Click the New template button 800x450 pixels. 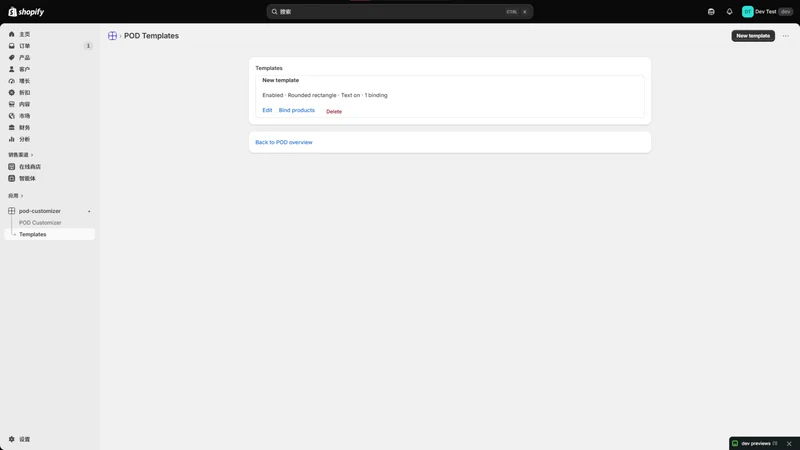pos(753,36)
